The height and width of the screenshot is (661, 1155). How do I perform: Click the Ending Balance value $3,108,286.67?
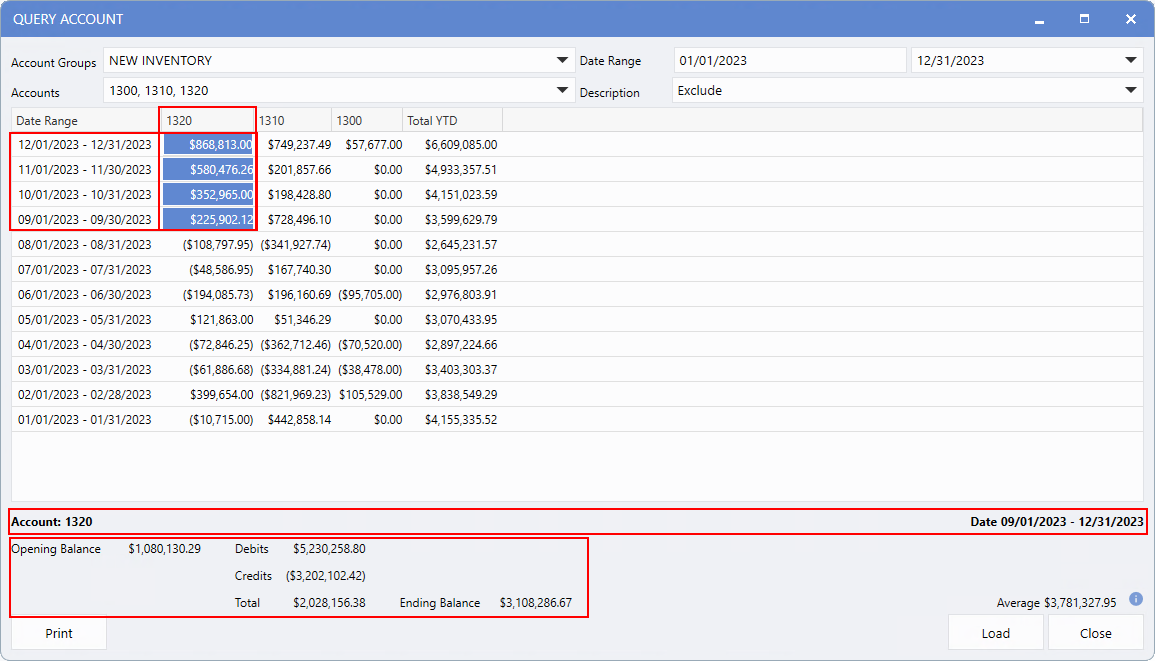pyautogui.click(x=536, y=603)
